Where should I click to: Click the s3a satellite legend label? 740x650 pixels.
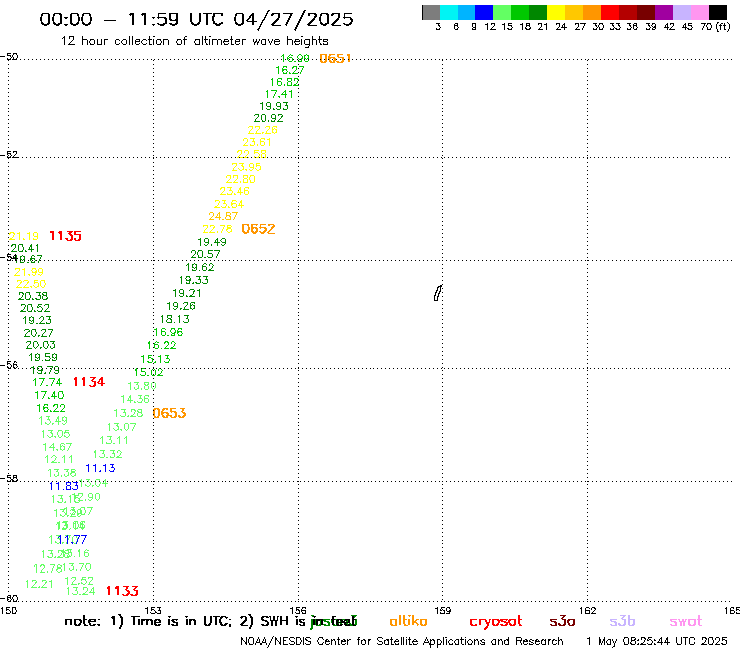(x=562, y=621)
